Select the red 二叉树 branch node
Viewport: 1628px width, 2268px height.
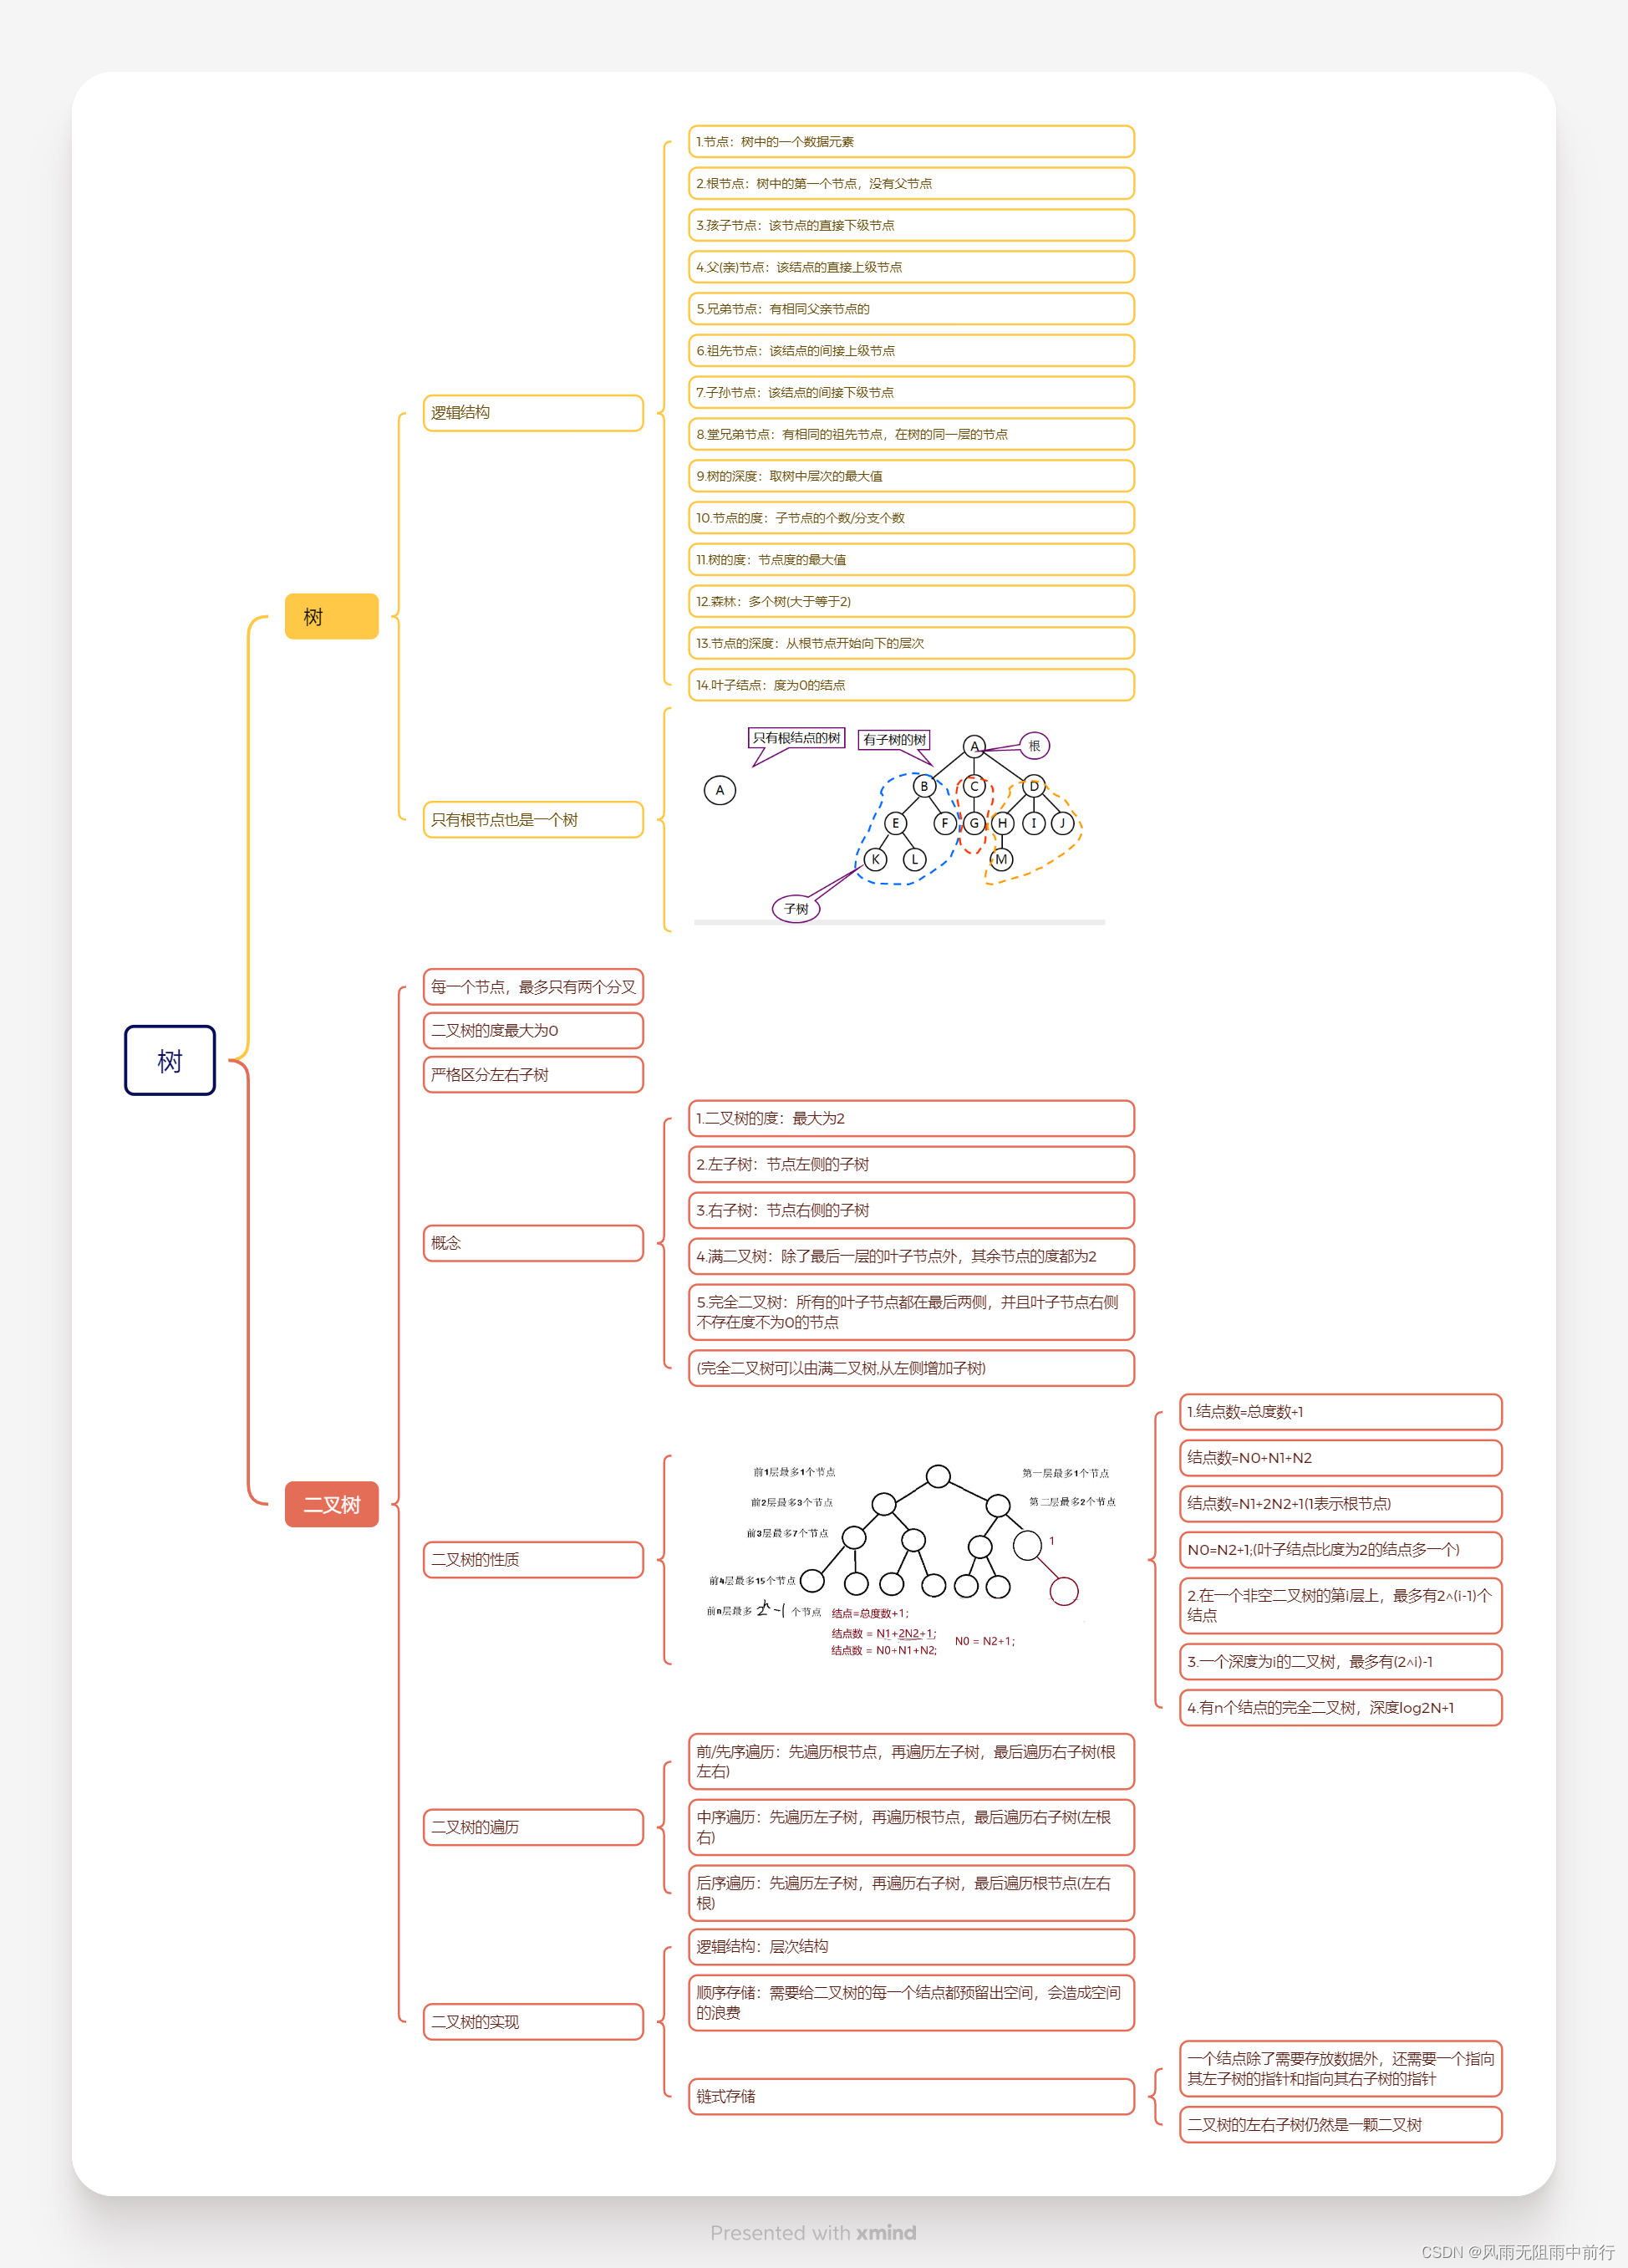tap(331, 1503)
